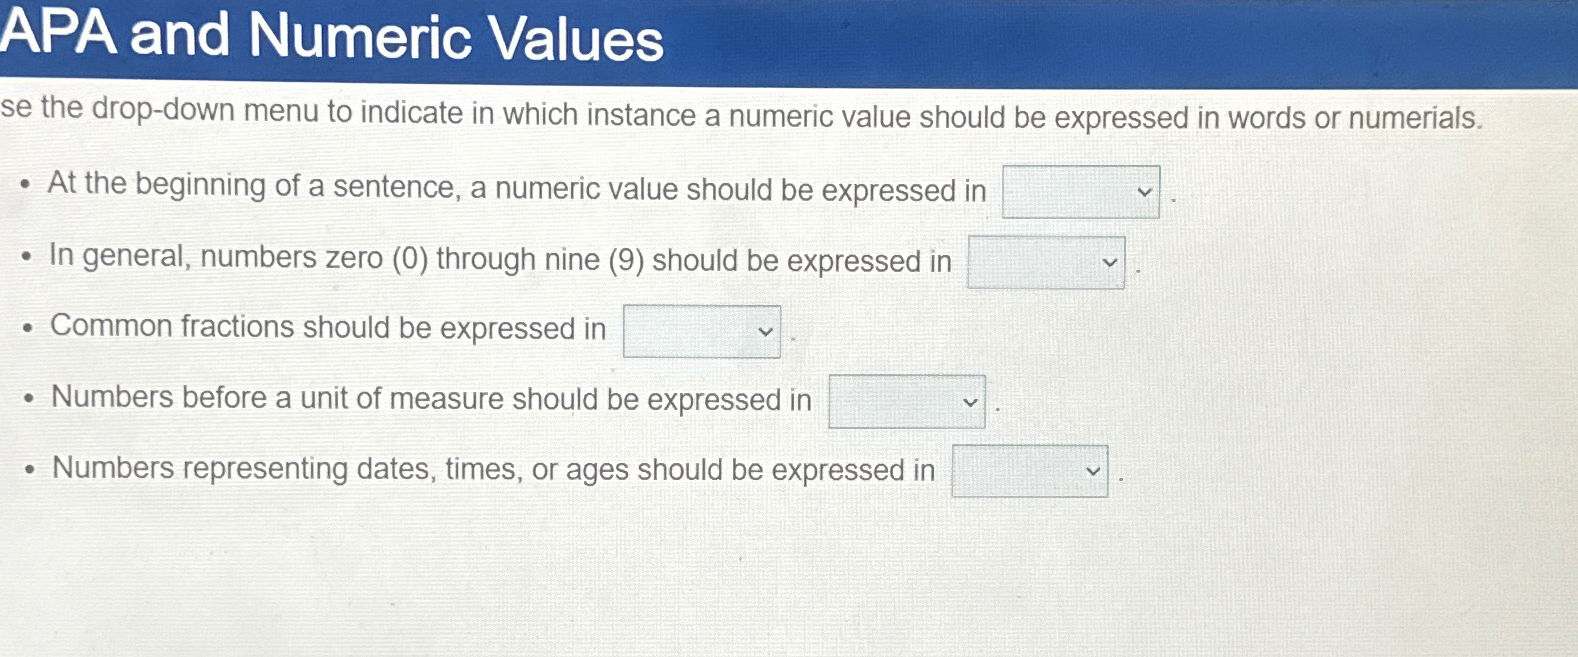Image resolution: width=1578 pixels, height=657 pixels.
Task: Open the dropdown for common fractions
Action: point(699,330)
